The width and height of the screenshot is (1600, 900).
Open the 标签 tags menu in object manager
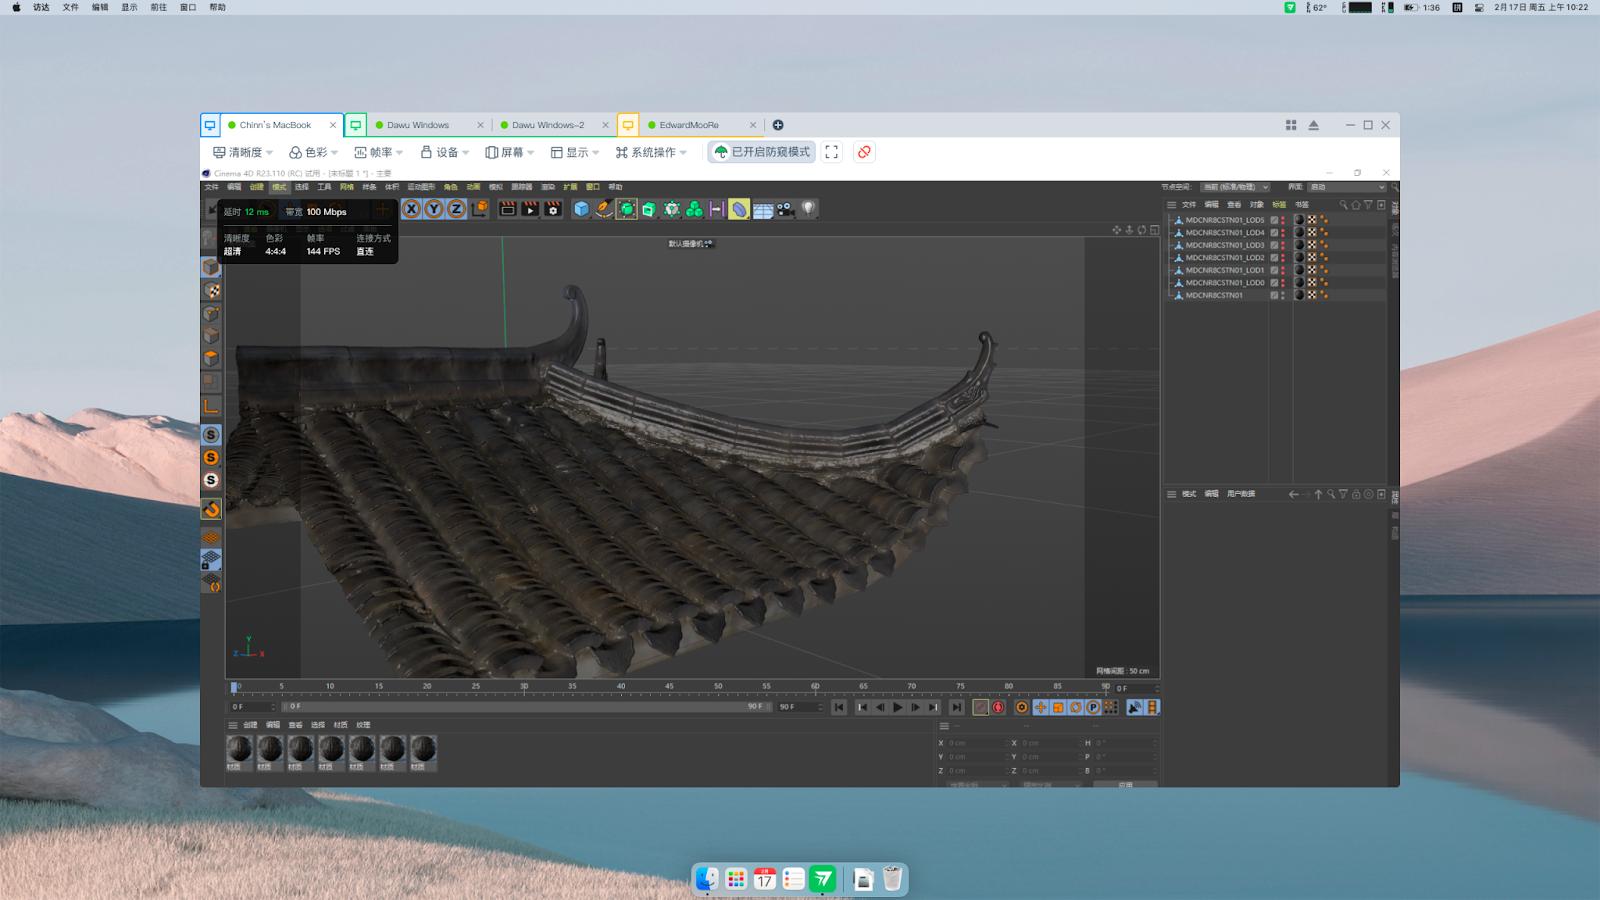click(1279, 204)
